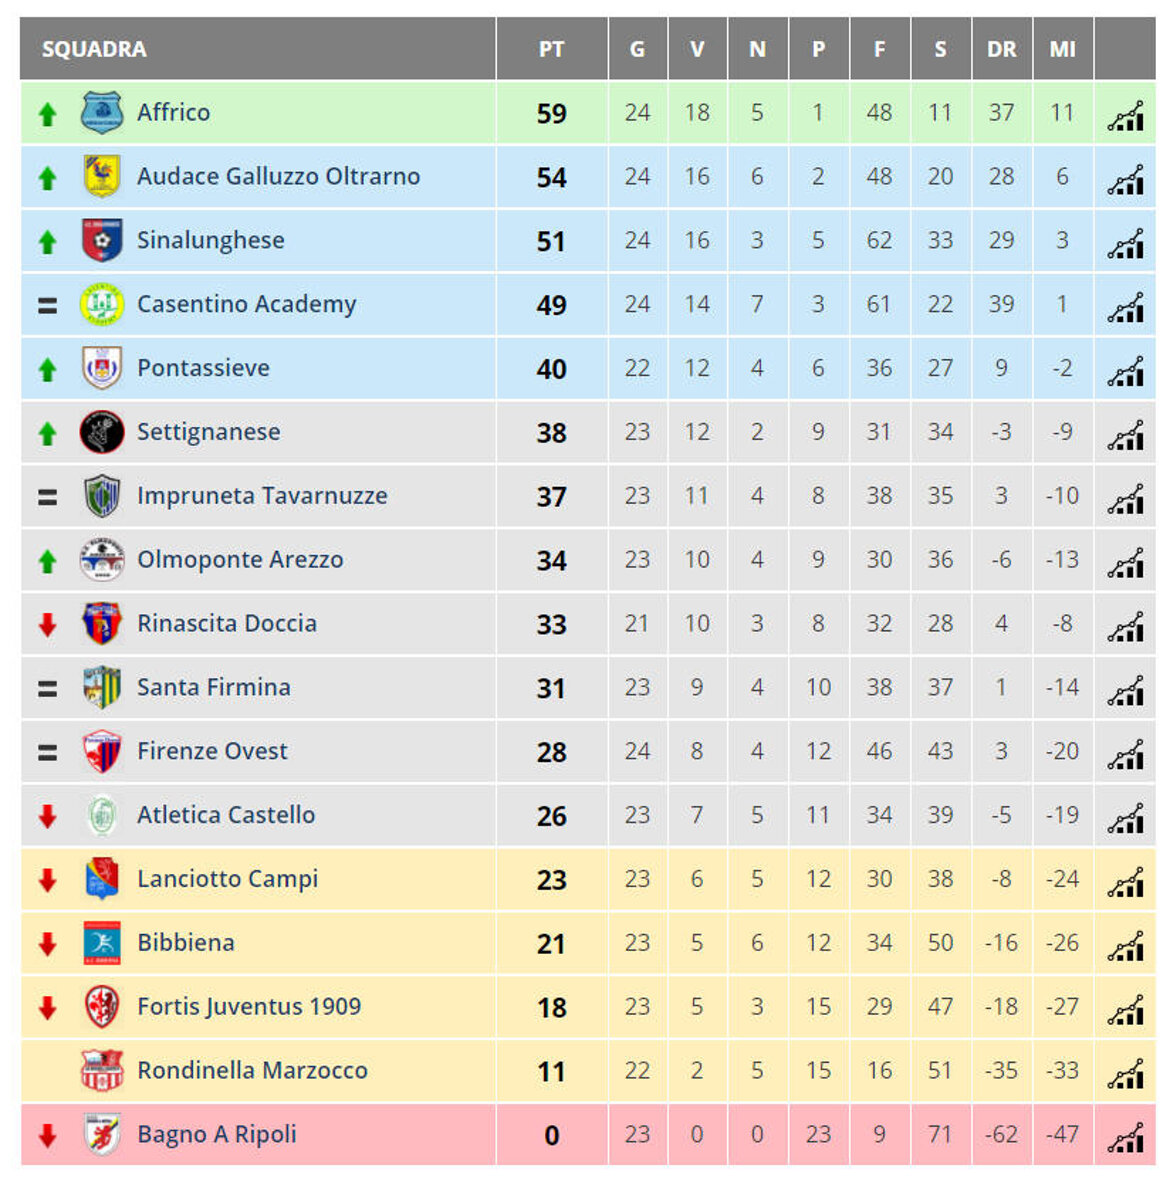The width and height of the screenshot is (1170, 1185).
Task: Open the Audace Galluzzo Oltrarno team link
Action: click(278, 177)
